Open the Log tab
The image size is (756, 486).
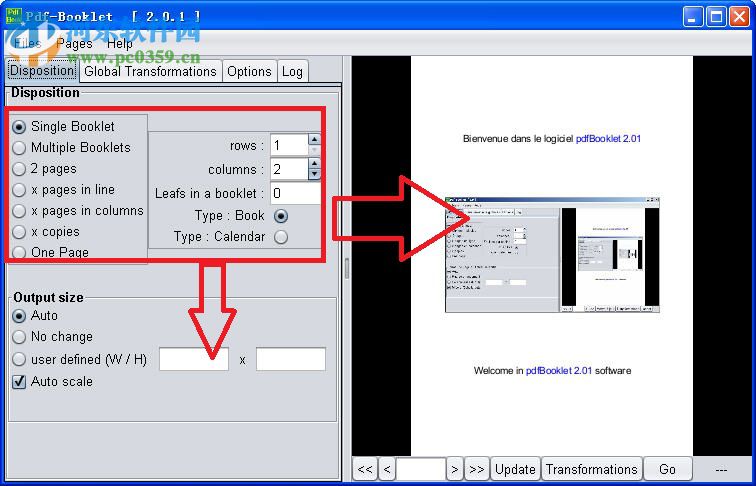pos(292,71)
